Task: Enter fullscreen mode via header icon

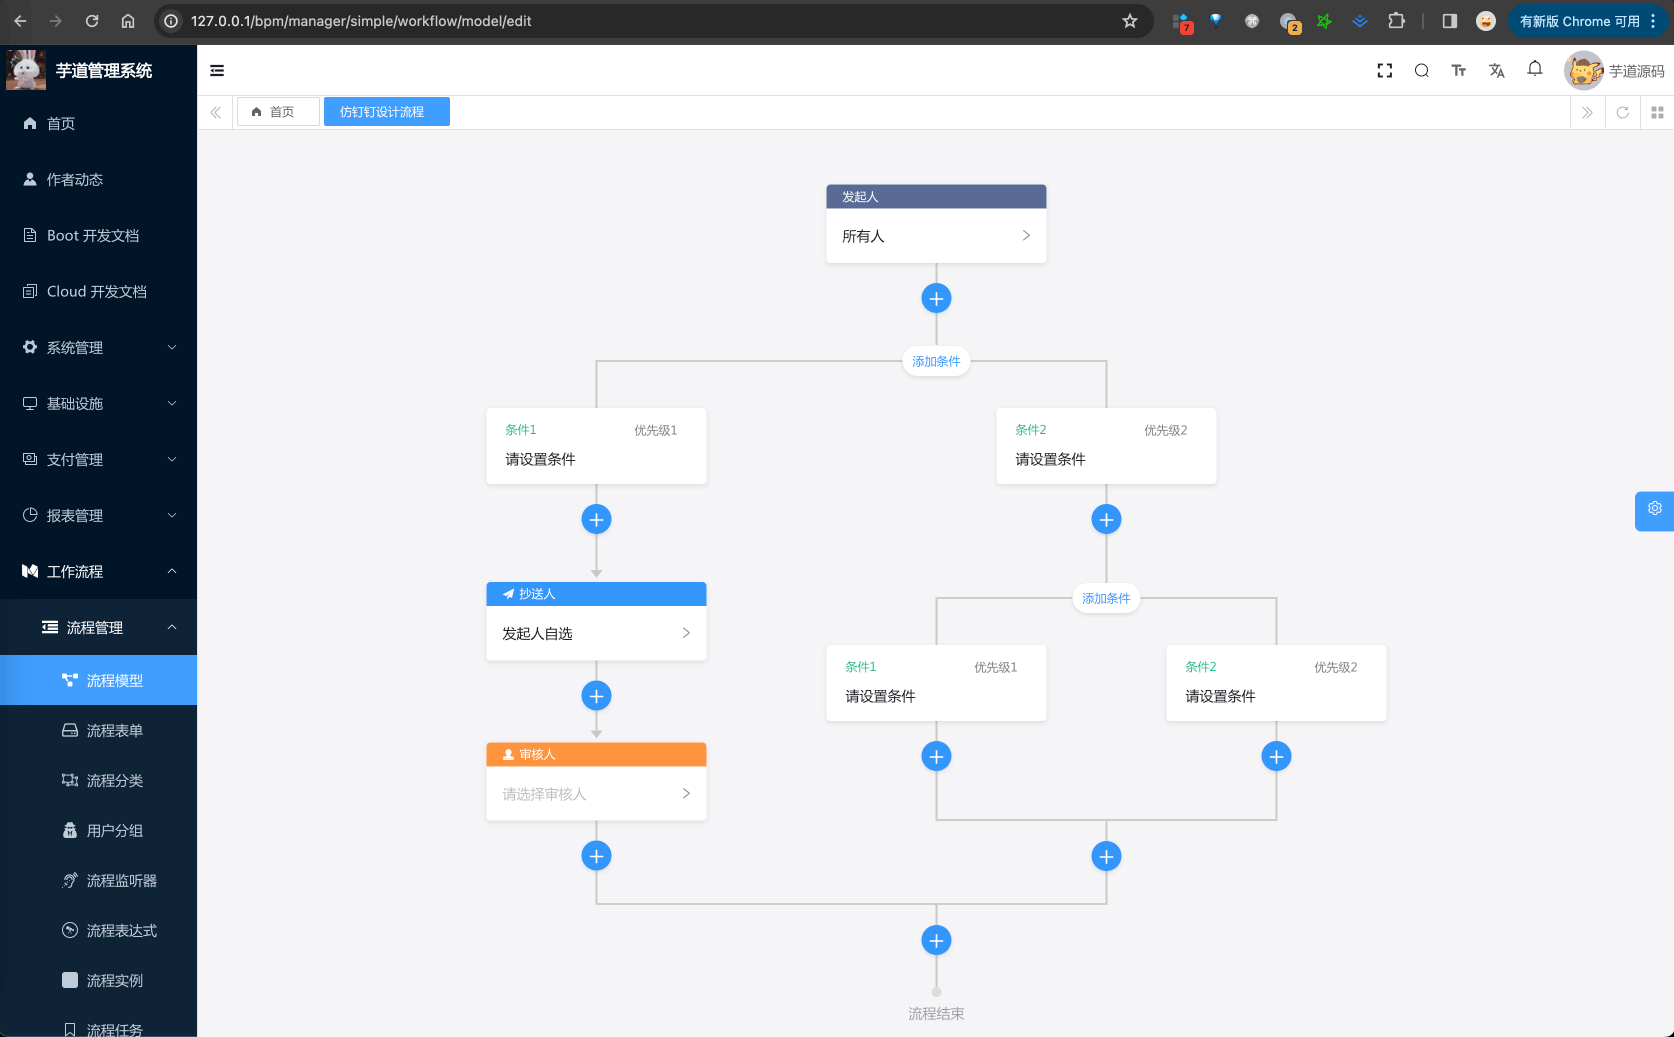Action: point(1384,71)
